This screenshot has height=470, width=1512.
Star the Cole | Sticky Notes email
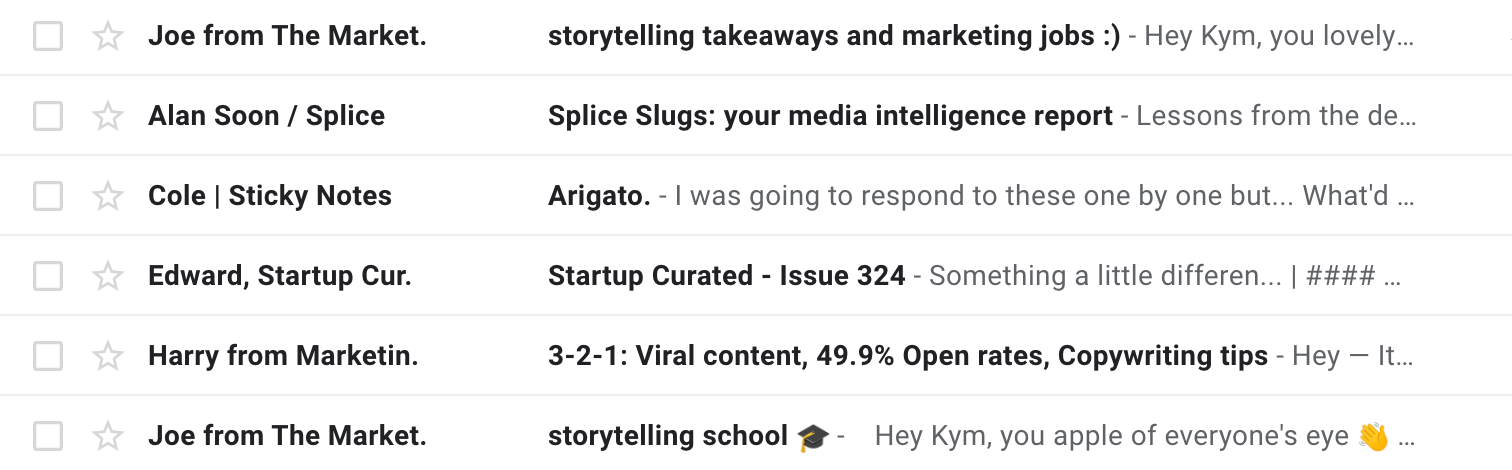coord(107,196)
